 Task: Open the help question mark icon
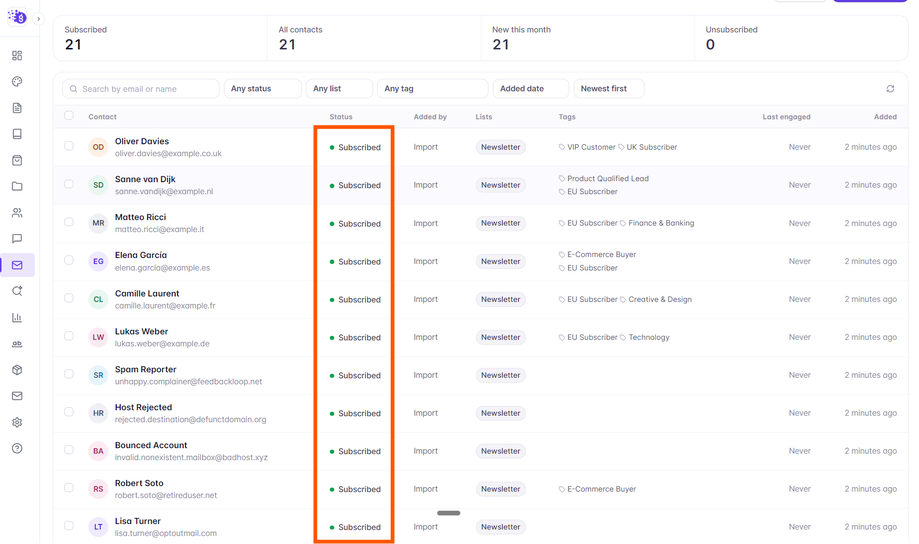(17, 448)
